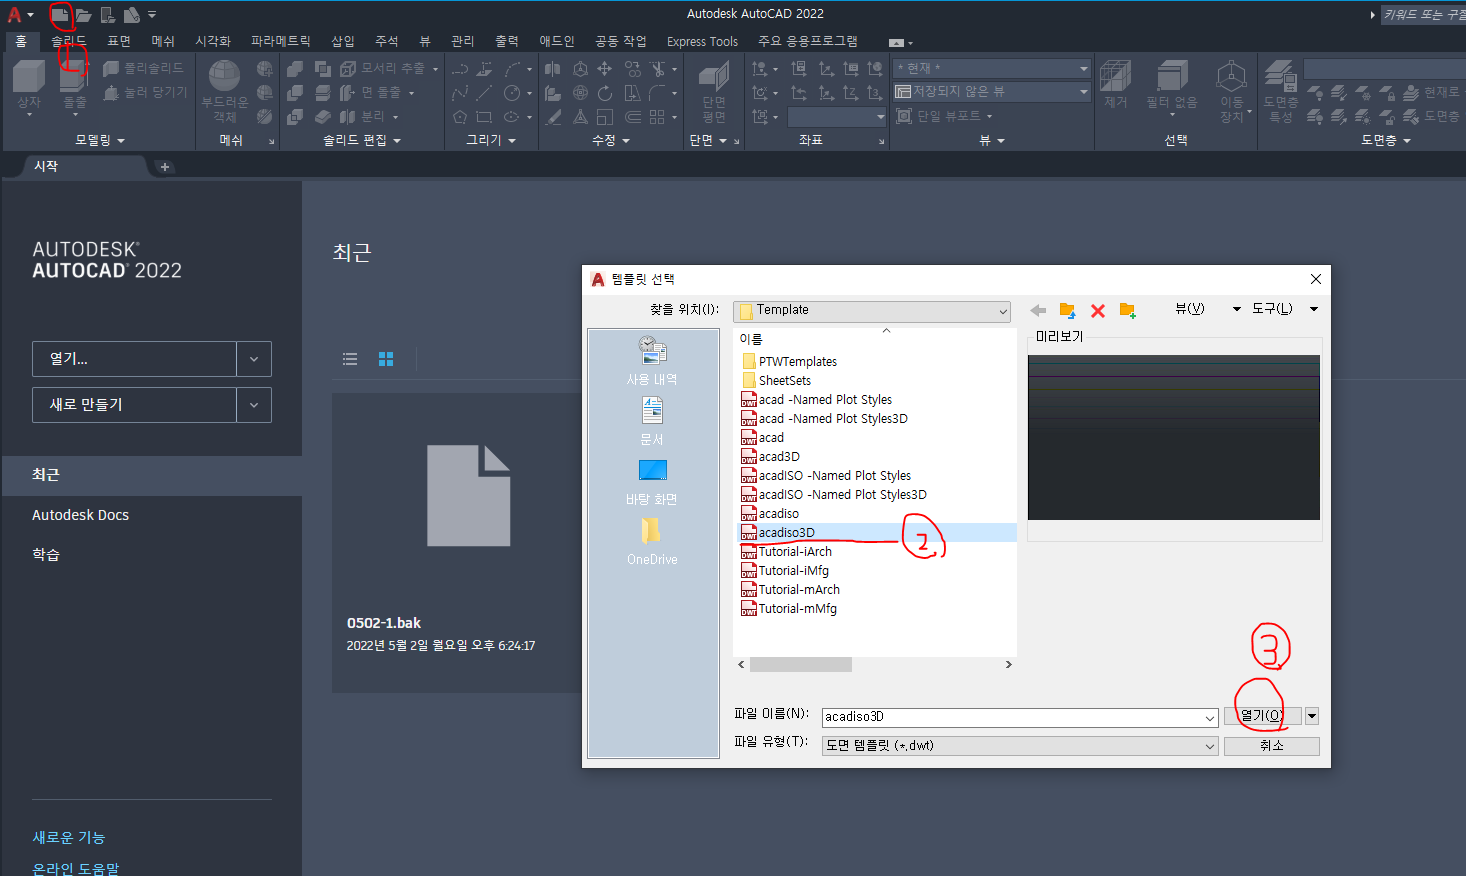1466x876 pixels.
Task: Open 문서 (Documents) place in dialog sidebar
Action: [x=652, y=421]
